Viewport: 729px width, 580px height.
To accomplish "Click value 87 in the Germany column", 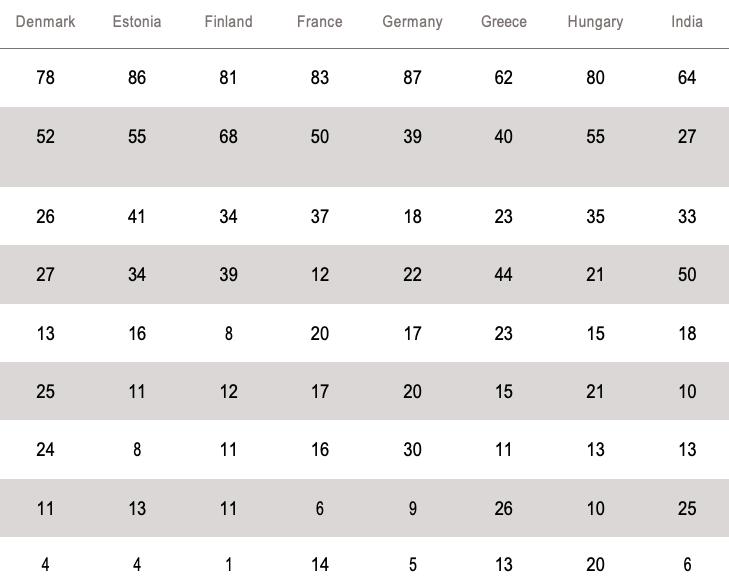I will pos(412,78).
